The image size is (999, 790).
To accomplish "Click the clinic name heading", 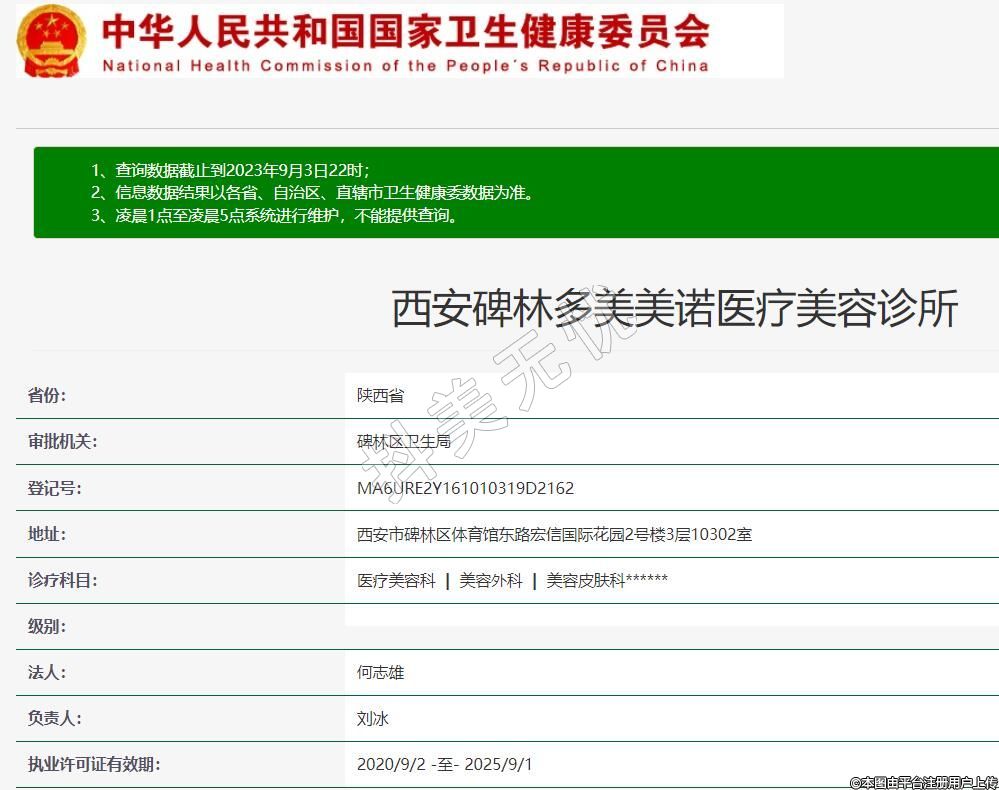I will point(673,308).
